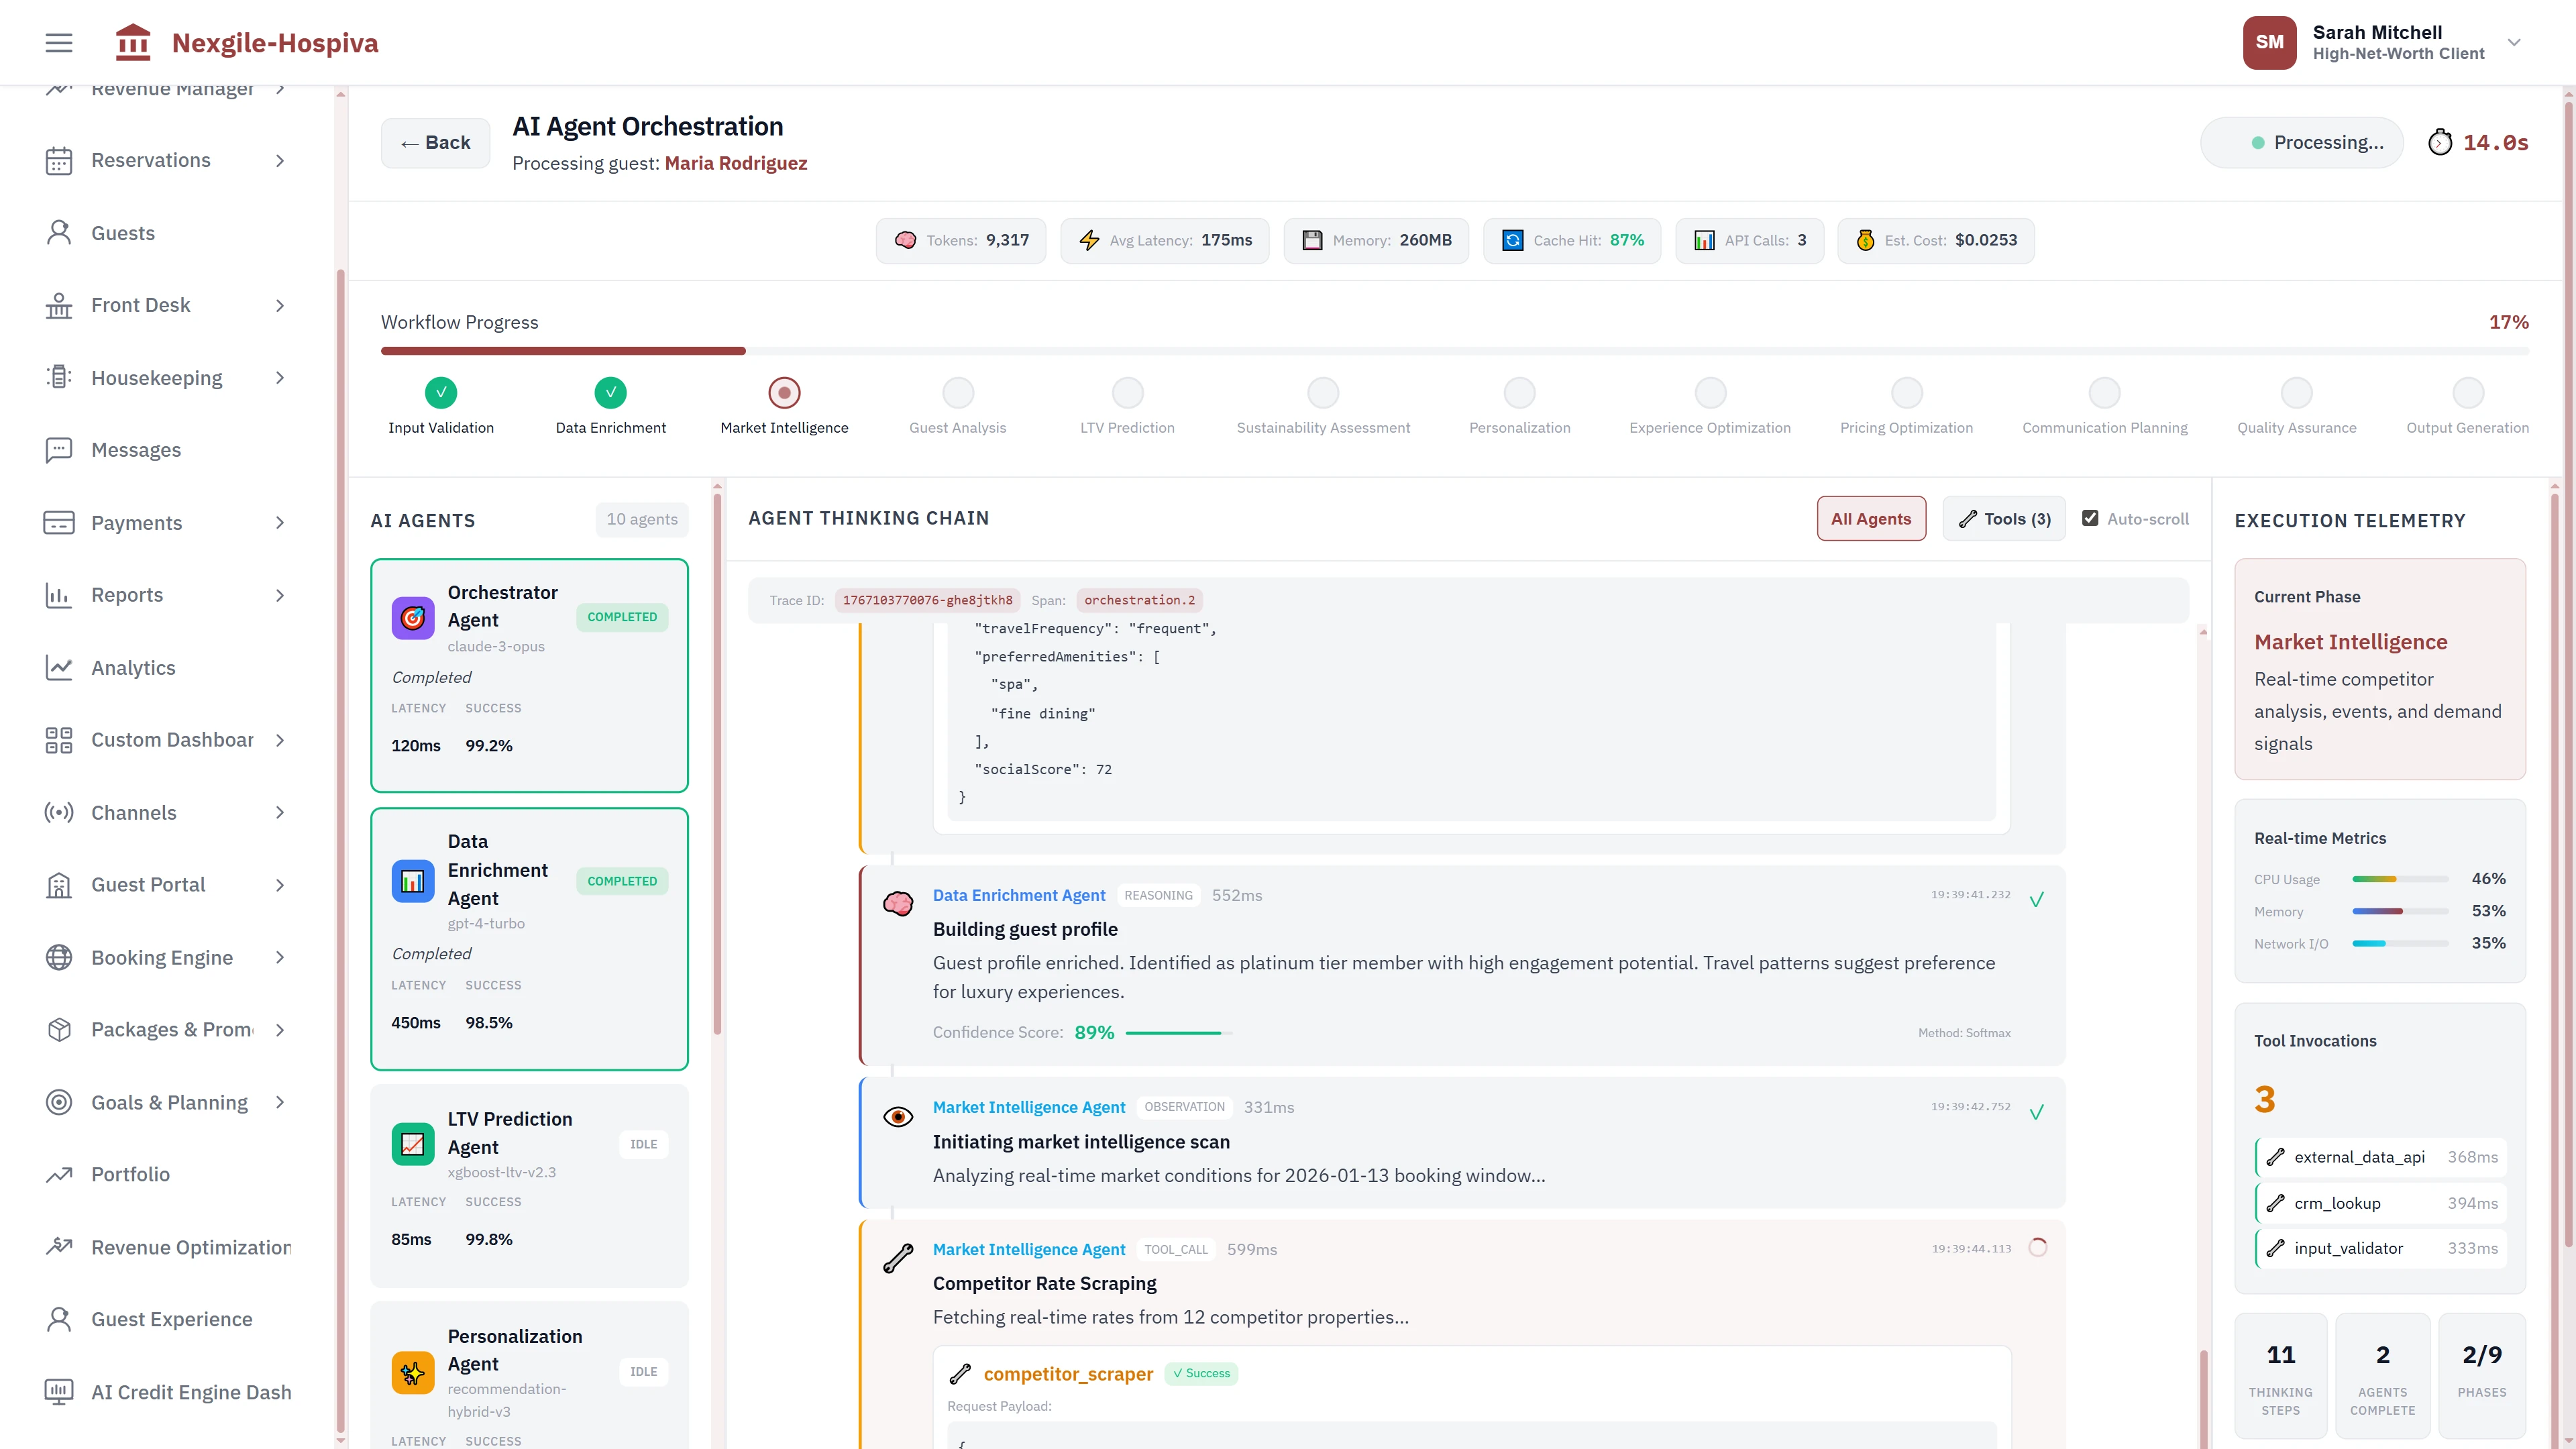
Task: Open the Maria Rodriguez guest link
Action: click(x=736, y=163)
